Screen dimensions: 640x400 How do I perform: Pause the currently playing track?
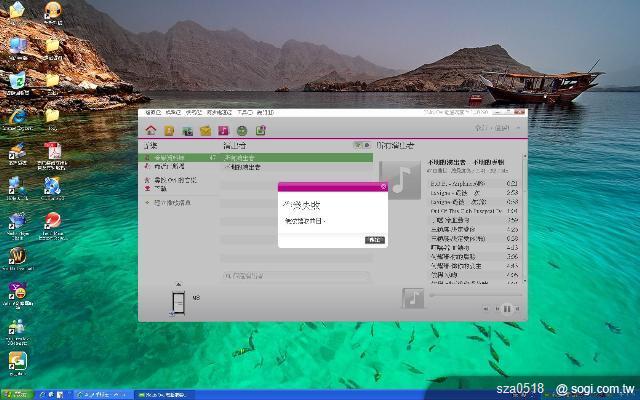(x=507, y=309)
